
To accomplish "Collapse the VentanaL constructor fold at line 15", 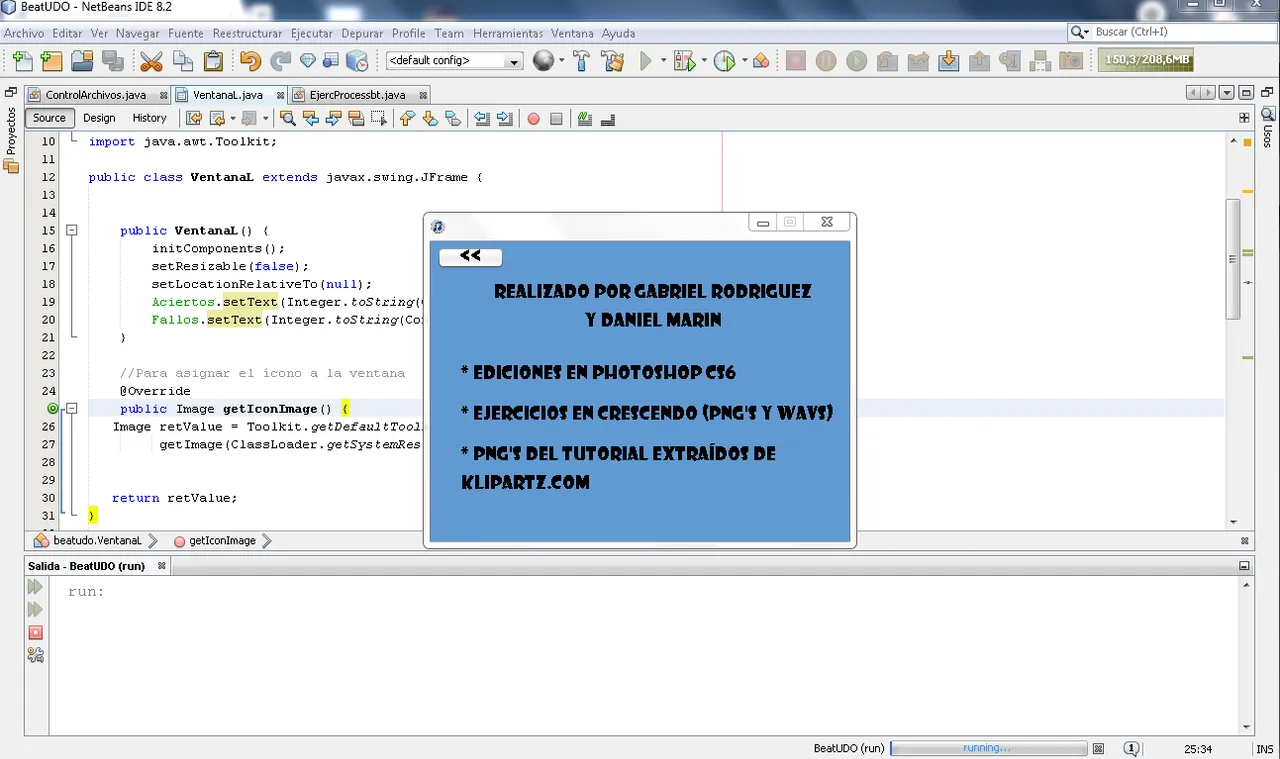I will point(71,230).
